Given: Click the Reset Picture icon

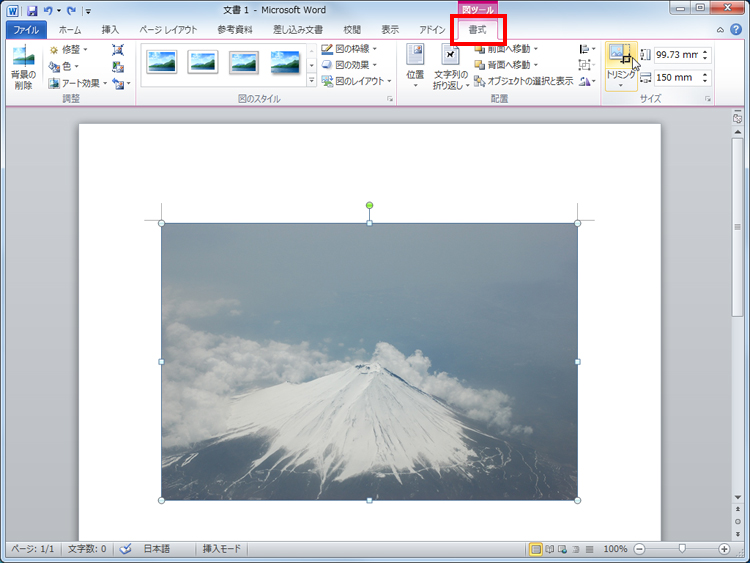Looking at the screenshot, I should click(x=118, y=84).
